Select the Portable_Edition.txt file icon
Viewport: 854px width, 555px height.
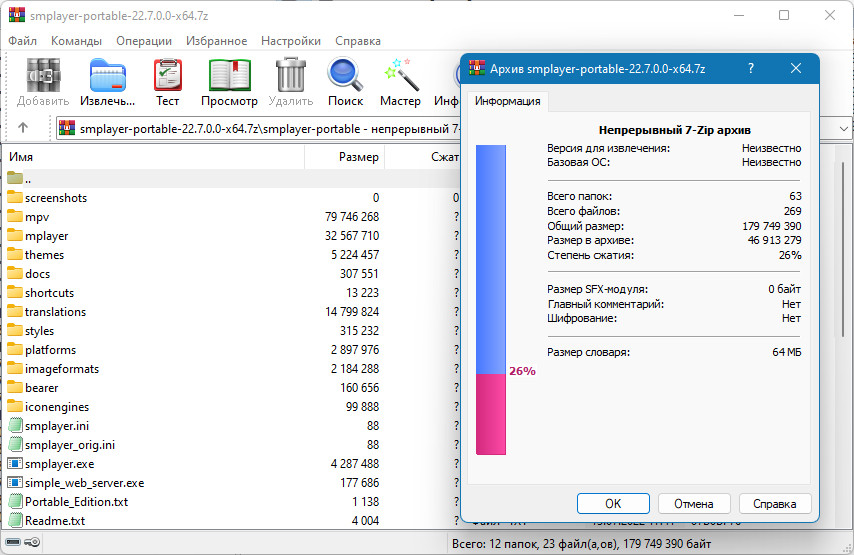click(15, 502)
